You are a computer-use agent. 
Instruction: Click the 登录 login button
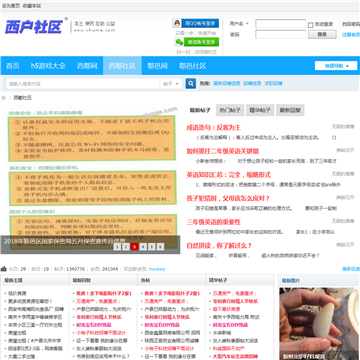[322, 34]
